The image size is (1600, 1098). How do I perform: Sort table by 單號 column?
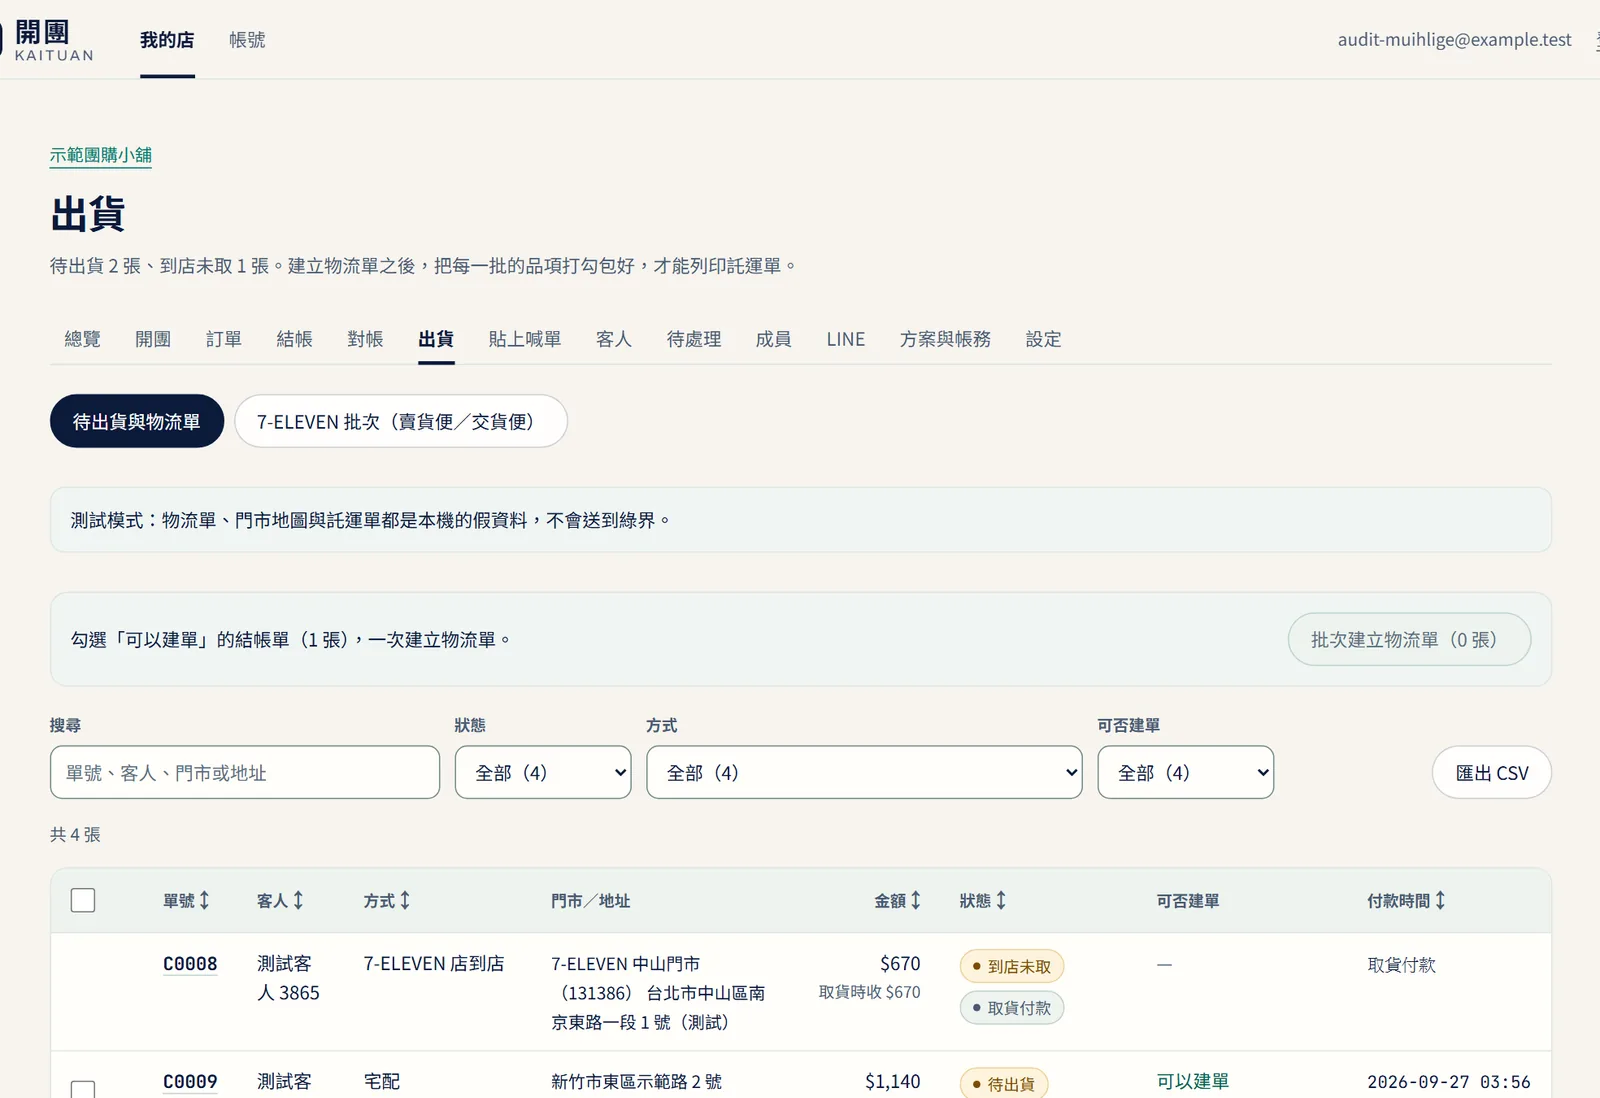point(187,901)
